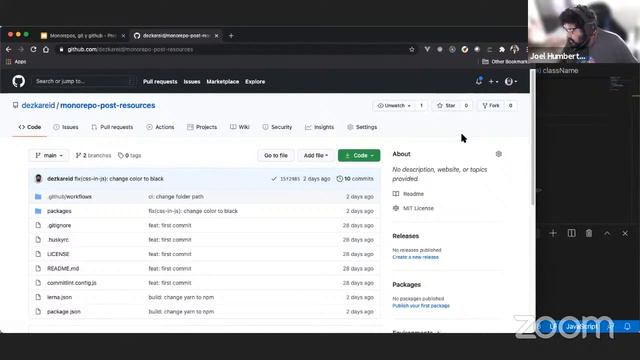Close the Monorepos presentation tab
This screenshot has width=640, height=360.
click(x=123, y=36)
